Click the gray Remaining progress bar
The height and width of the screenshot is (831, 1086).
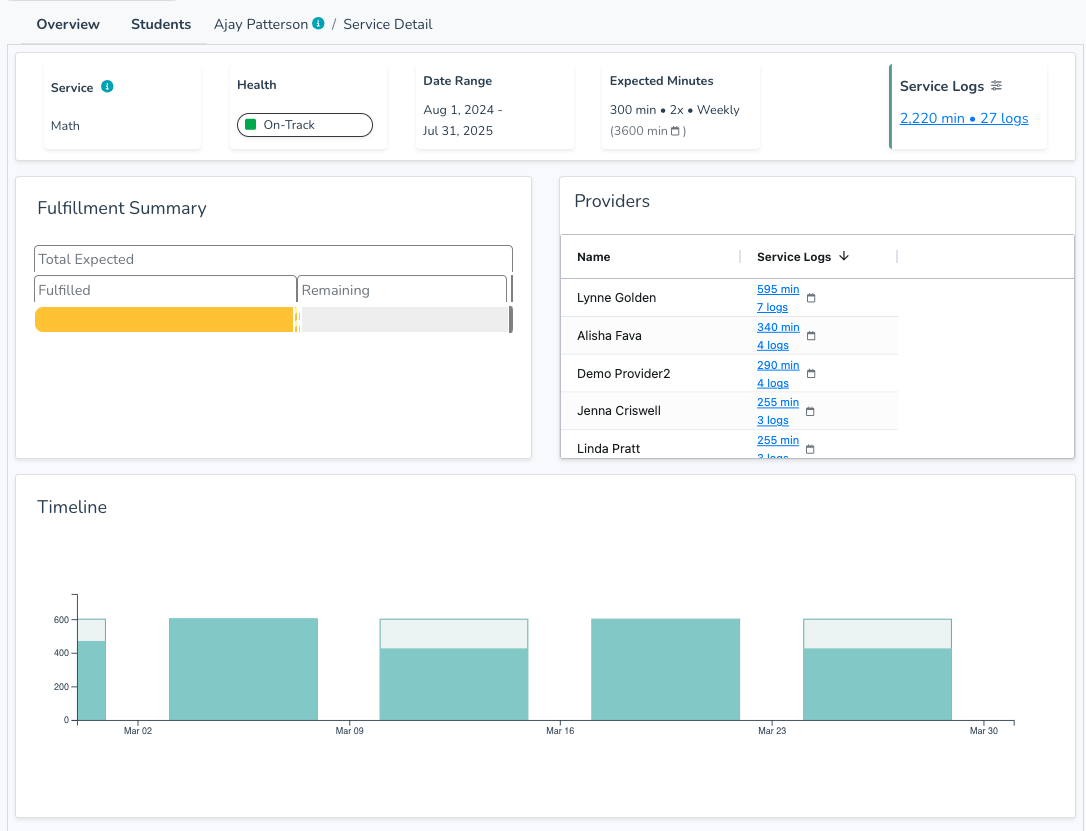405,319
